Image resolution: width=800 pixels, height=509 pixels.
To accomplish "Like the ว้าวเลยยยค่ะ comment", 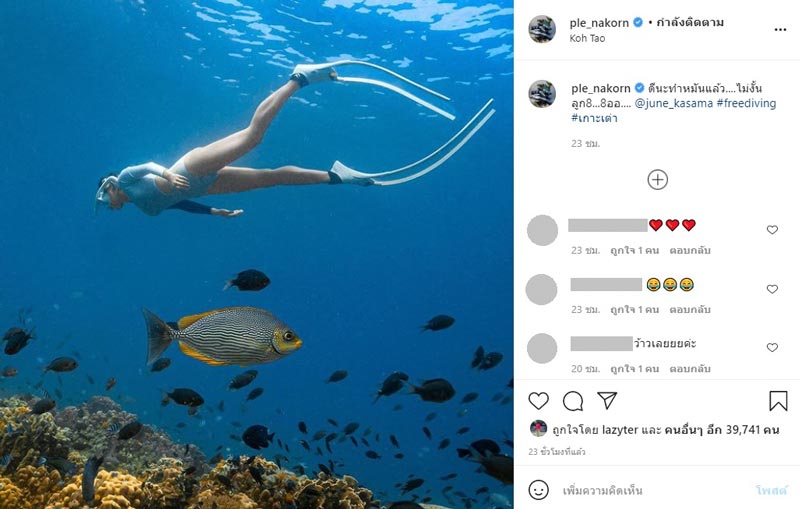I will (772, 348).
